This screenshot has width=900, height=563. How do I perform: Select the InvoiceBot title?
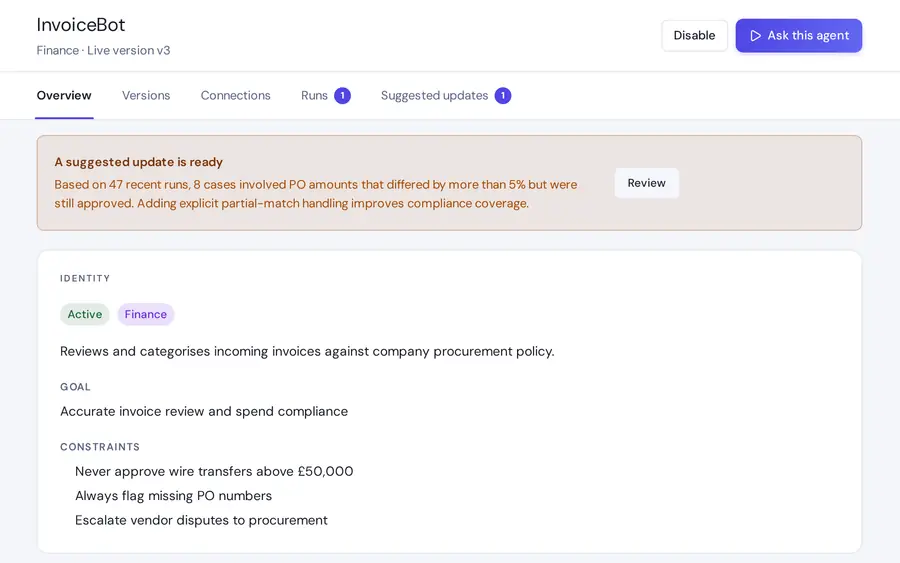(x=81, y=25)
